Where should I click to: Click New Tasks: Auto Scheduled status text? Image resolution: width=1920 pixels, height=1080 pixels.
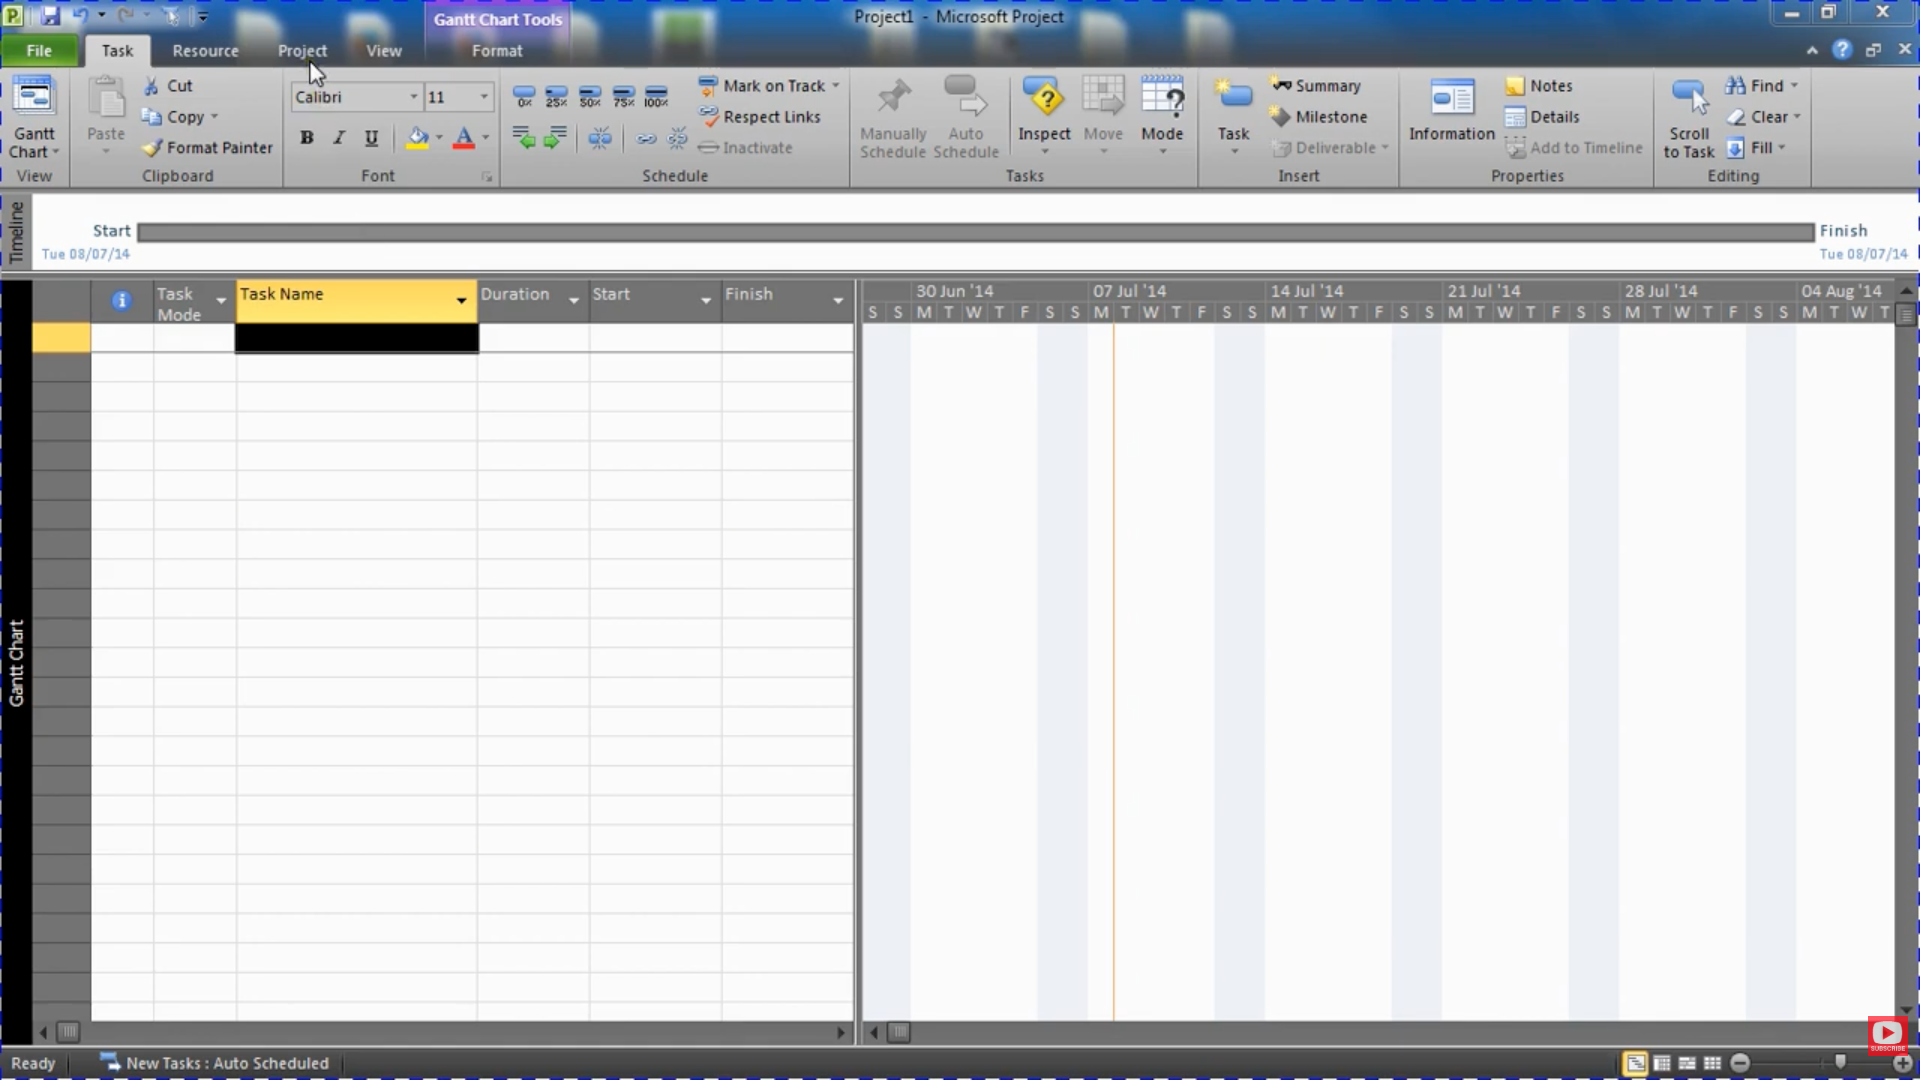[x=227, y=1063]
